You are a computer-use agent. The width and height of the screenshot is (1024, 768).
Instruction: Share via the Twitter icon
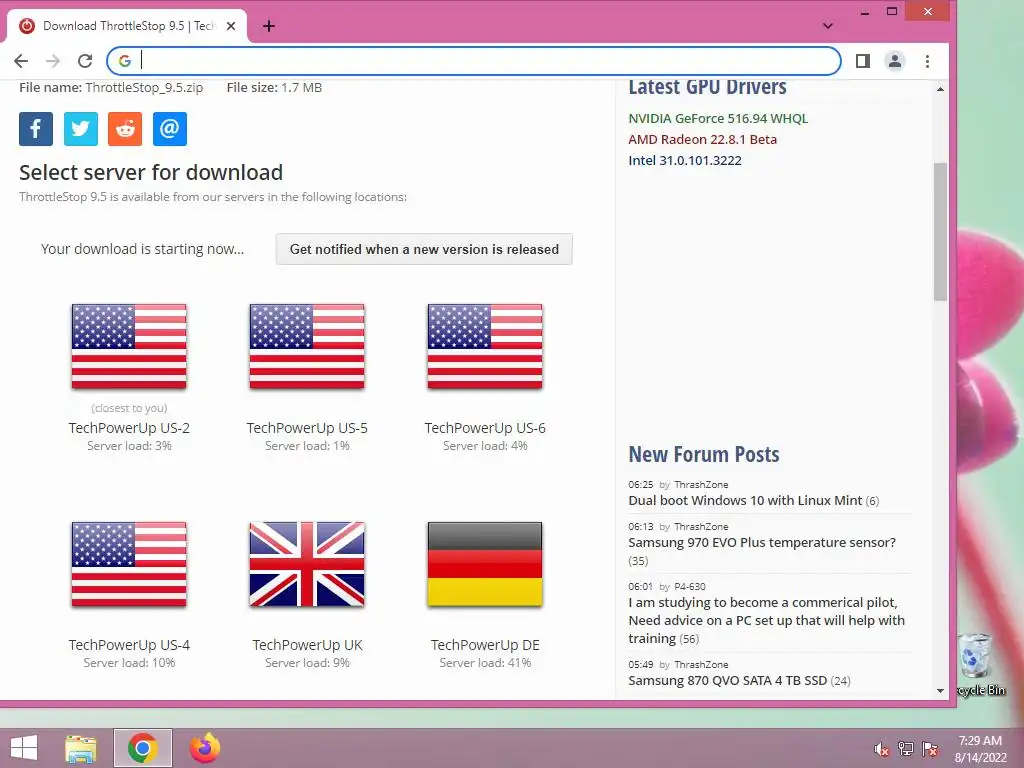click(x=80, y=129)
